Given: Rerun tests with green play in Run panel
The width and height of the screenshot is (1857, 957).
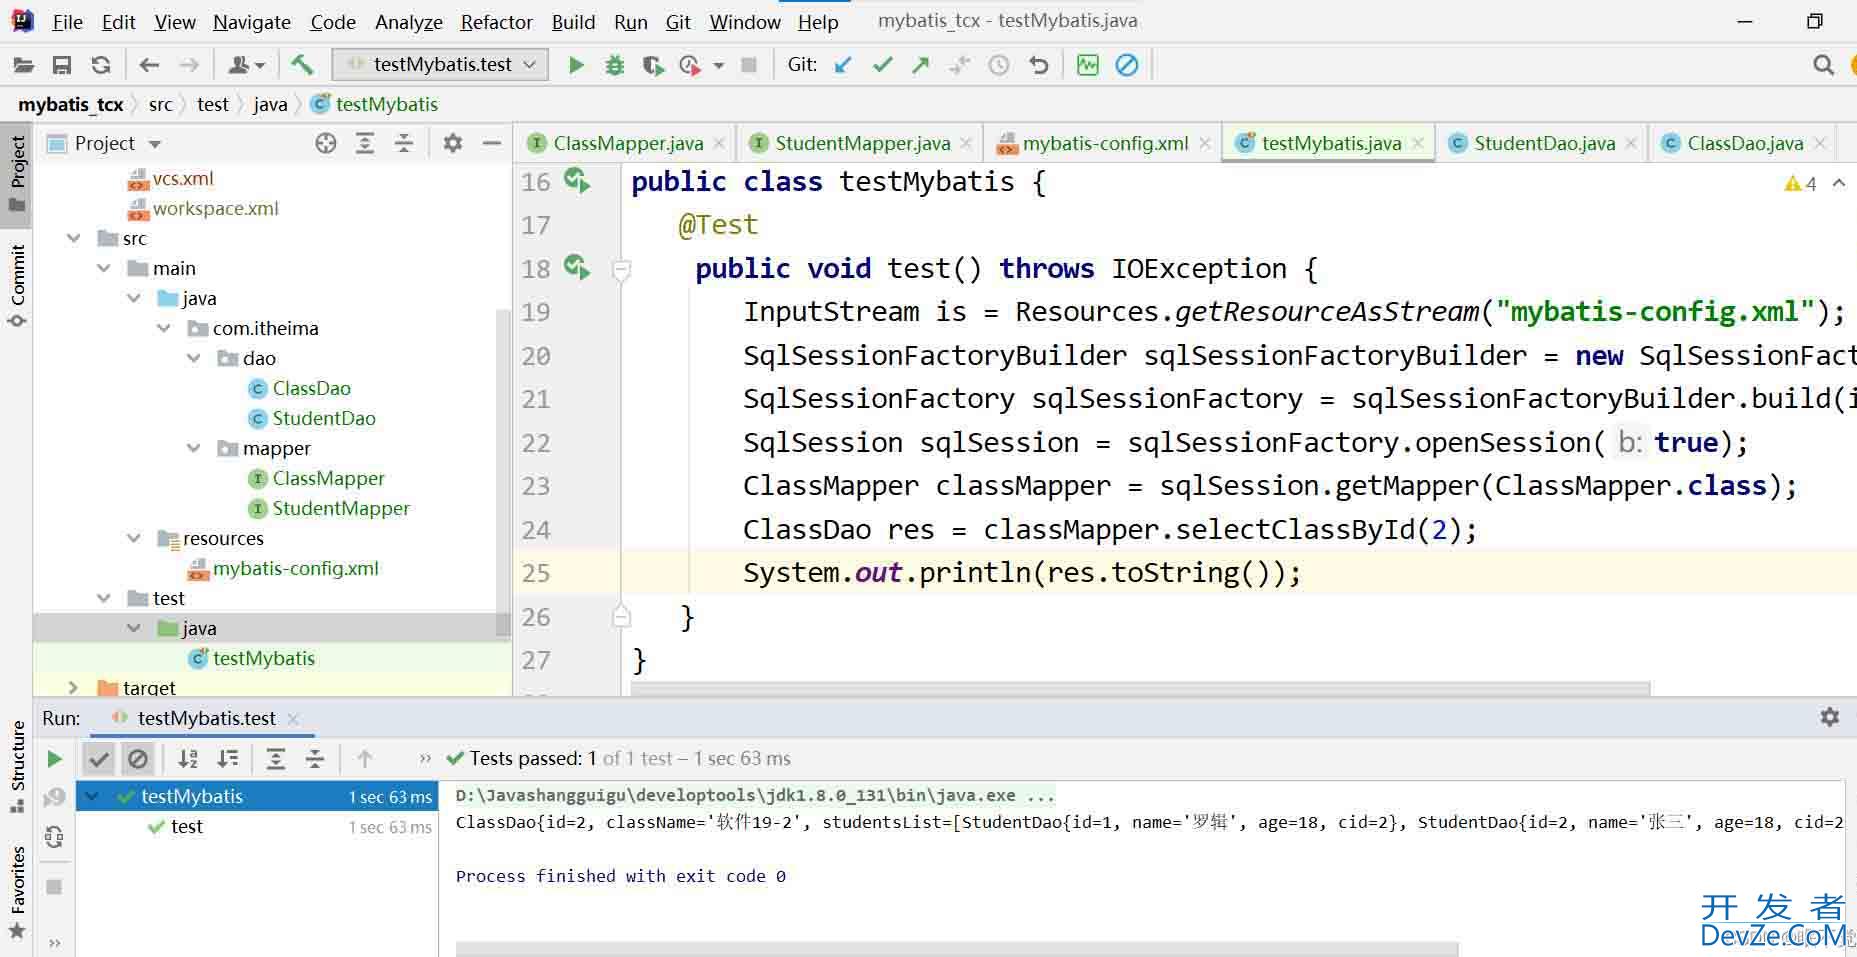Looking at the screenshot, I should 55,759.
